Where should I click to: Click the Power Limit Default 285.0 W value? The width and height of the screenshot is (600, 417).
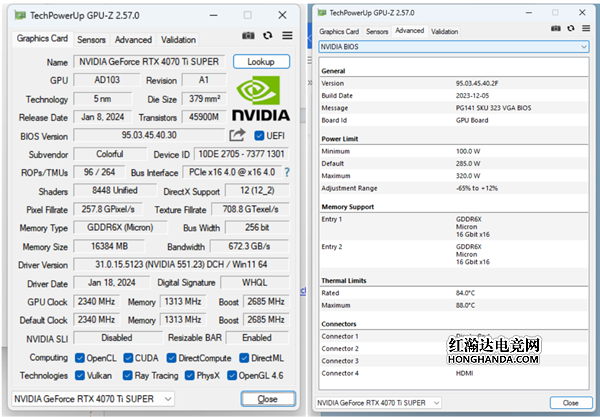(x=468, y=163)
